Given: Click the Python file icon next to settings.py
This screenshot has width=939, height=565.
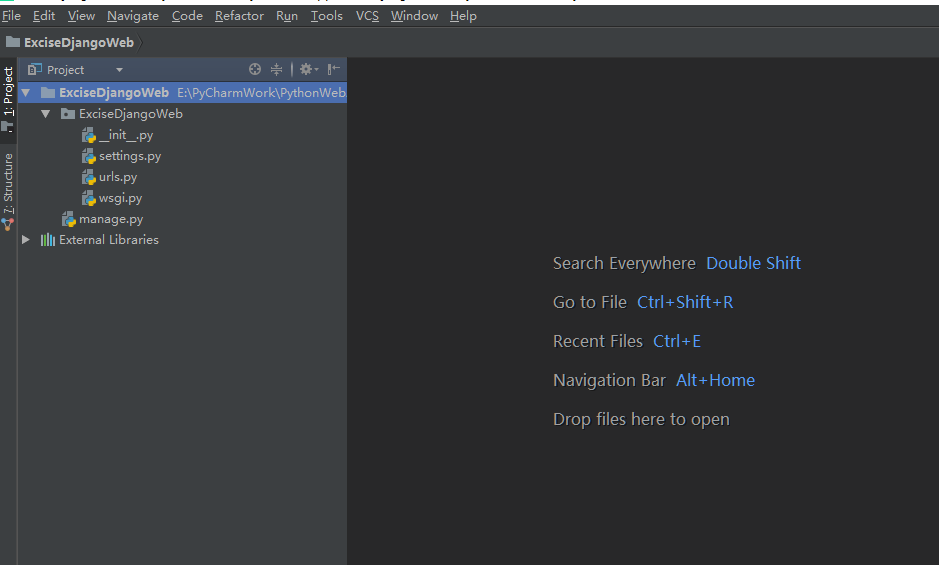Looking at the screenshot, I should [x=89, y=156].
